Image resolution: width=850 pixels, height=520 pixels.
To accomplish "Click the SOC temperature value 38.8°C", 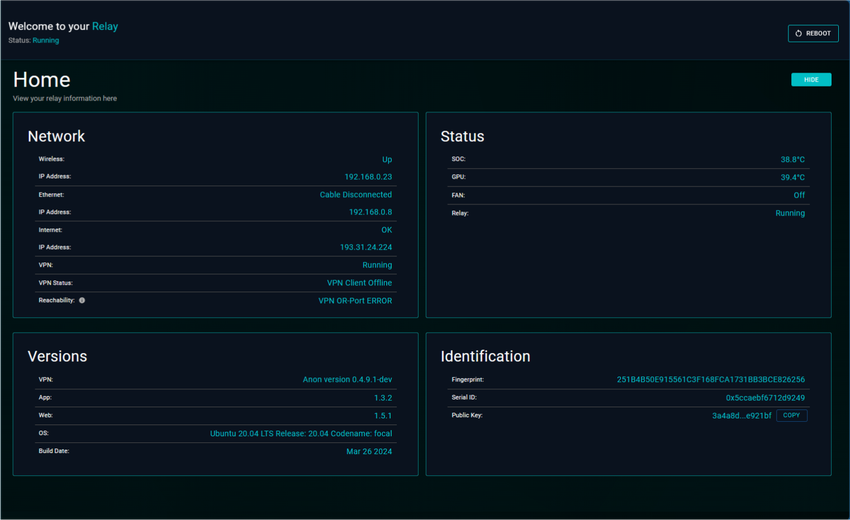I will 792,159.
